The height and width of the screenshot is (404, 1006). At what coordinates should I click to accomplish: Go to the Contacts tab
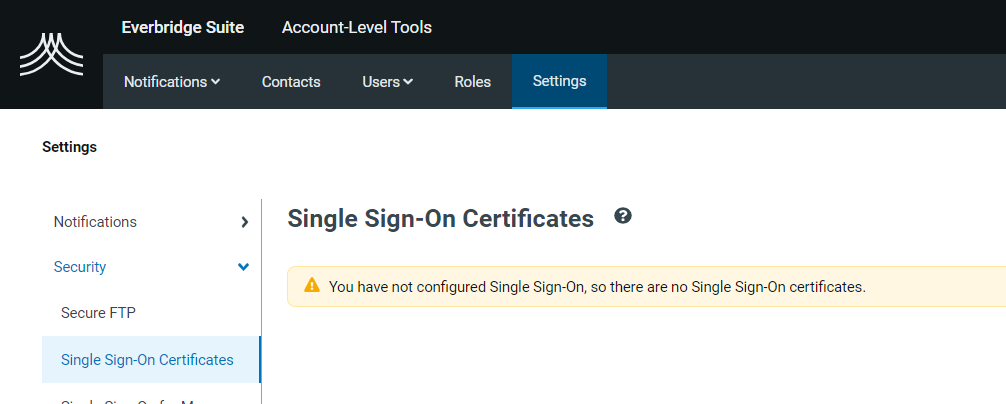pyautogui.click(x=291, y=82)
